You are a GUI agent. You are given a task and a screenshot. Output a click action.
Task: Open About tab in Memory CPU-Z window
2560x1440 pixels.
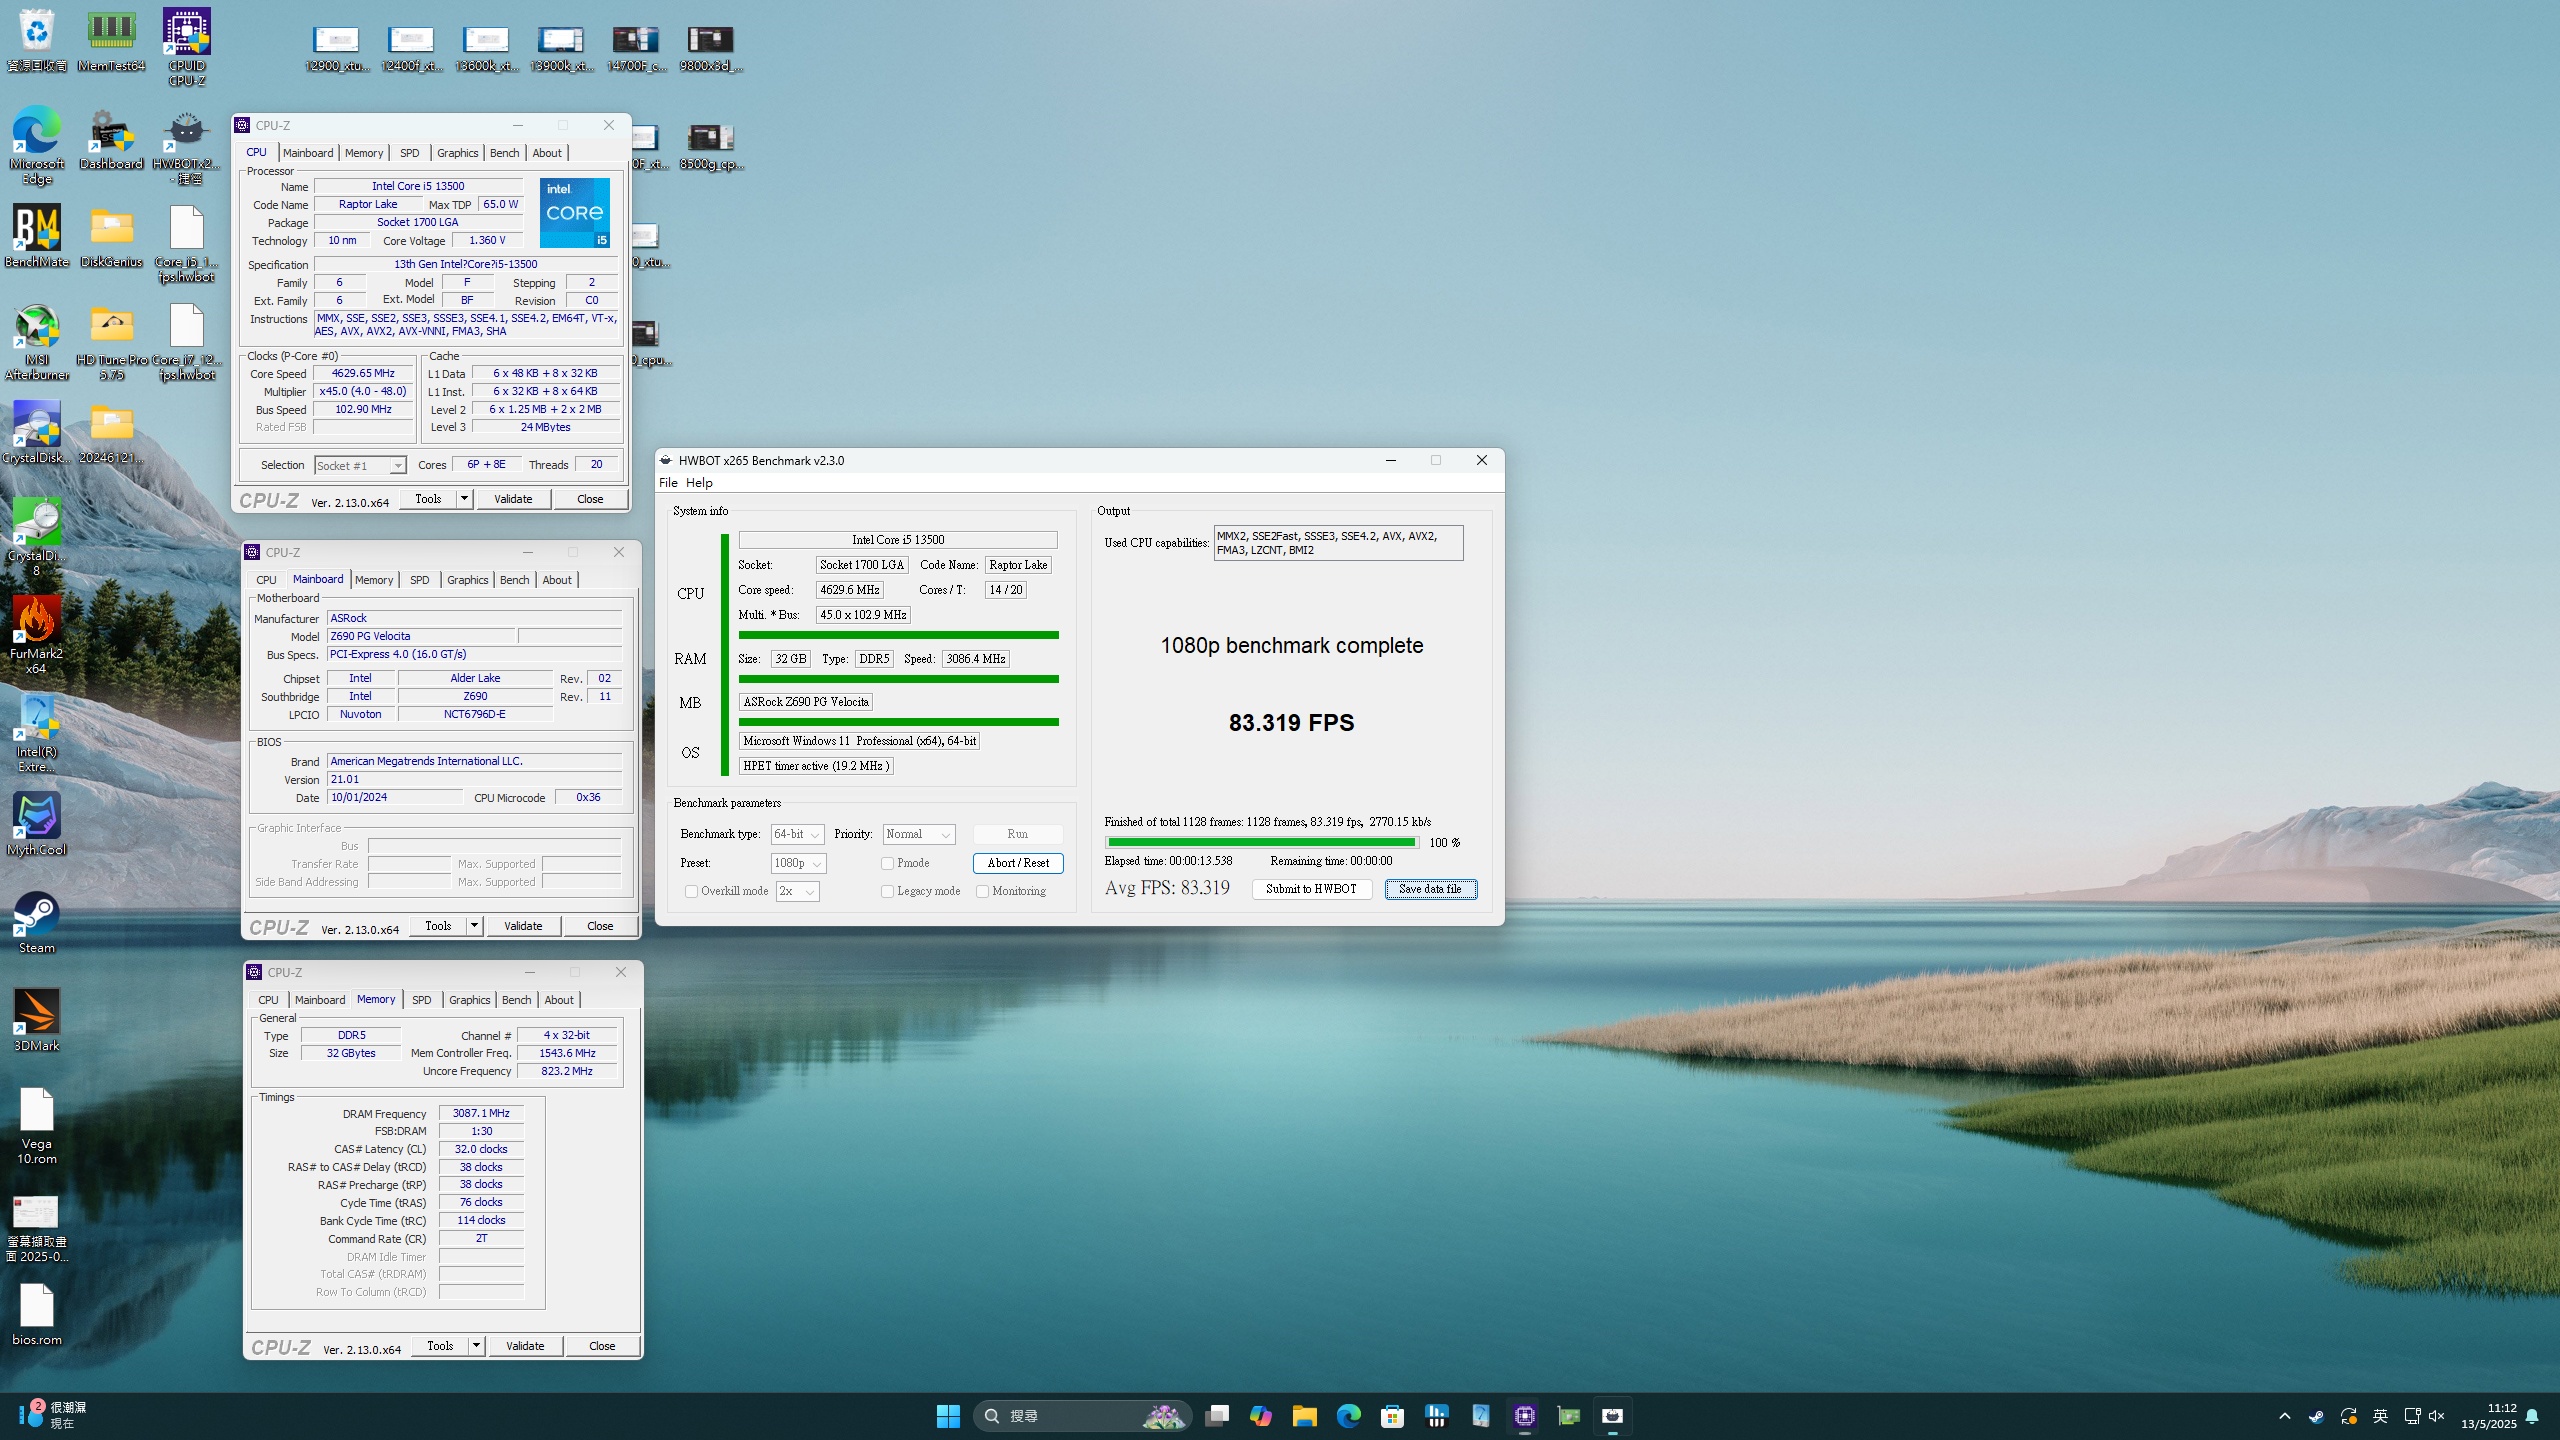click(x=559, y=1000)
